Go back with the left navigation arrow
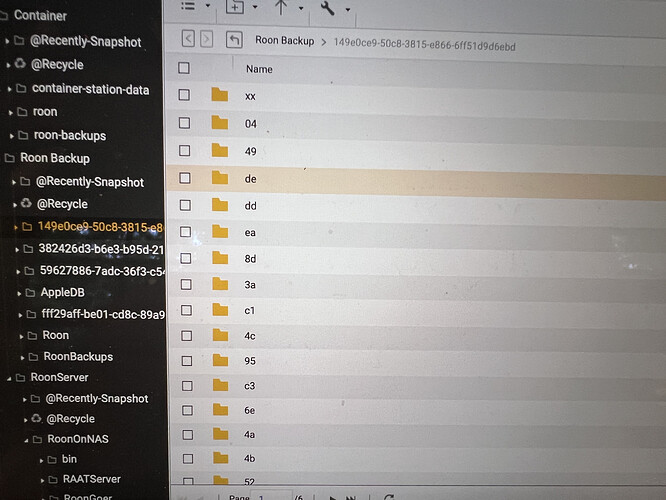The width and height of the screenshot is (666, 500). click(x=189, y=39)
